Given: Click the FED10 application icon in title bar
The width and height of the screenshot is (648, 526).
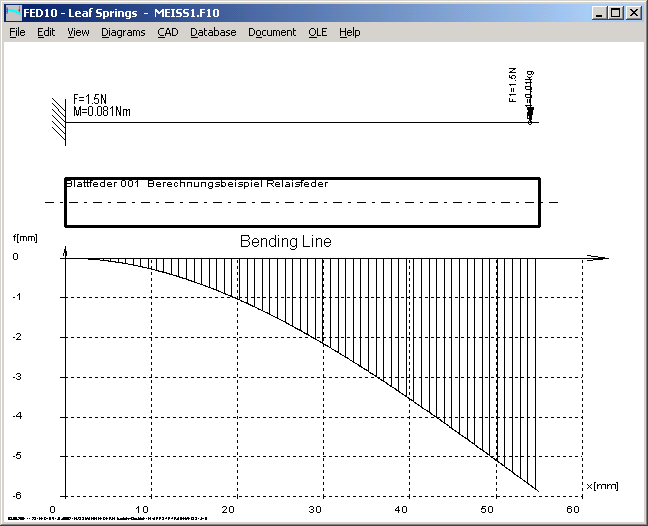Looking at the screenshot, I should [12, 13].
